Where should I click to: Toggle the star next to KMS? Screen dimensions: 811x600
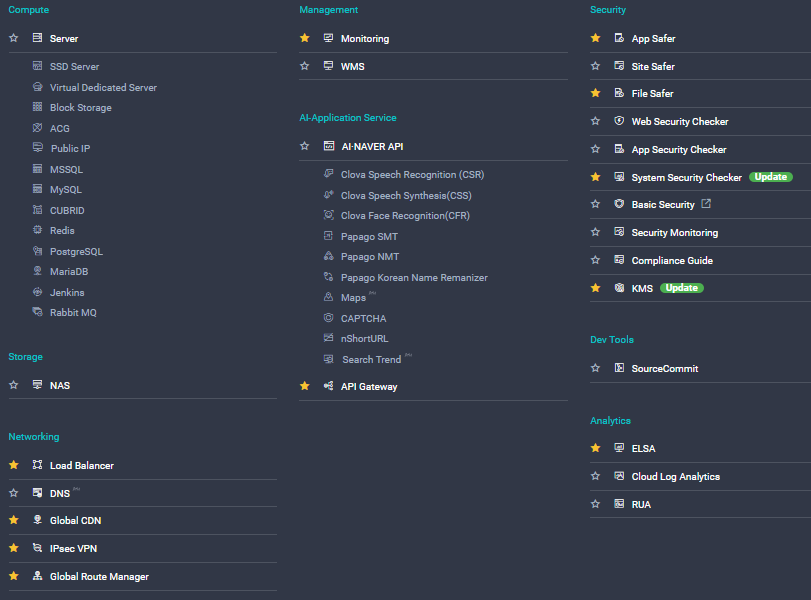pos(595,288)
